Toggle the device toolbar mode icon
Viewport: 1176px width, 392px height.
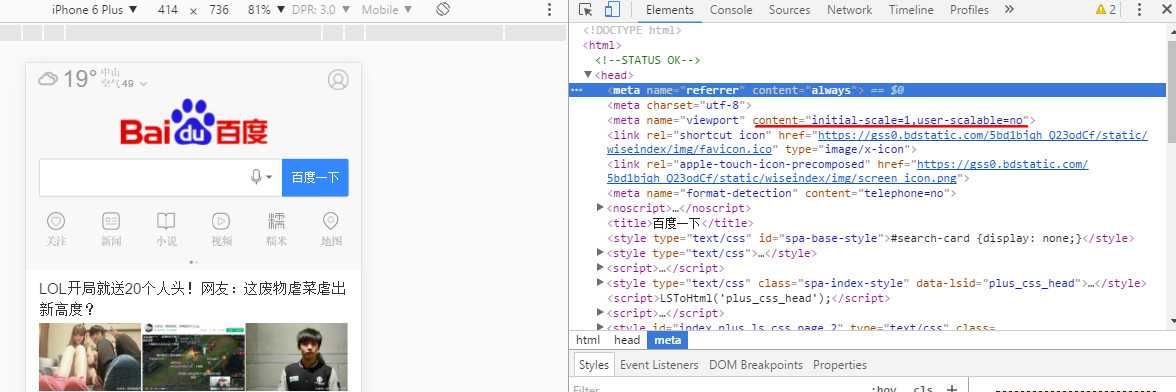click(612, 10)
